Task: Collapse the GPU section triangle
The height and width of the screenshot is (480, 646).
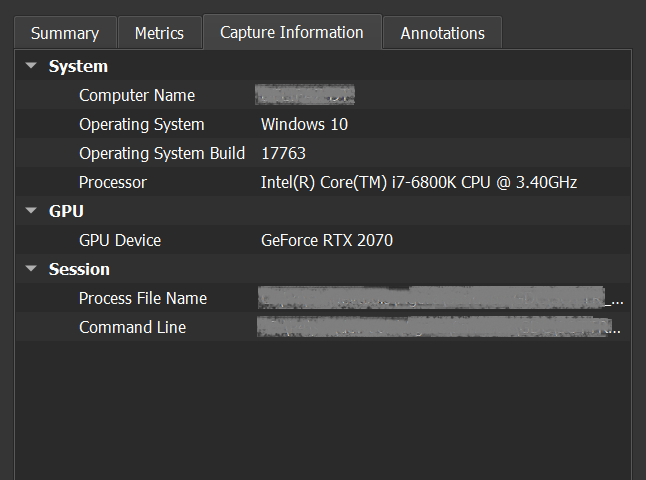Action: tap(31, 212)
